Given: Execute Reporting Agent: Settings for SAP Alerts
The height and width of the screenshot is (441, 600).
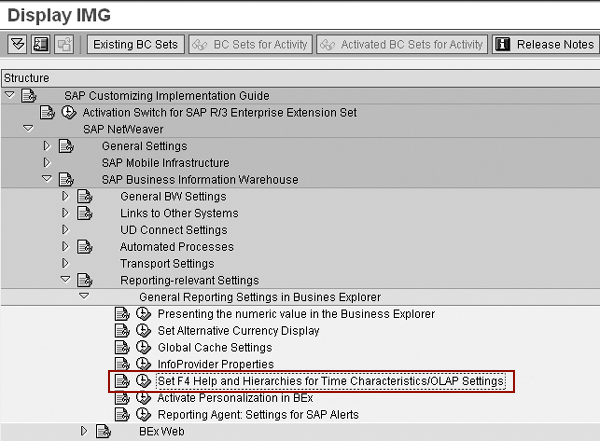Looking at the screenshot, I should (x=143, y=415).
